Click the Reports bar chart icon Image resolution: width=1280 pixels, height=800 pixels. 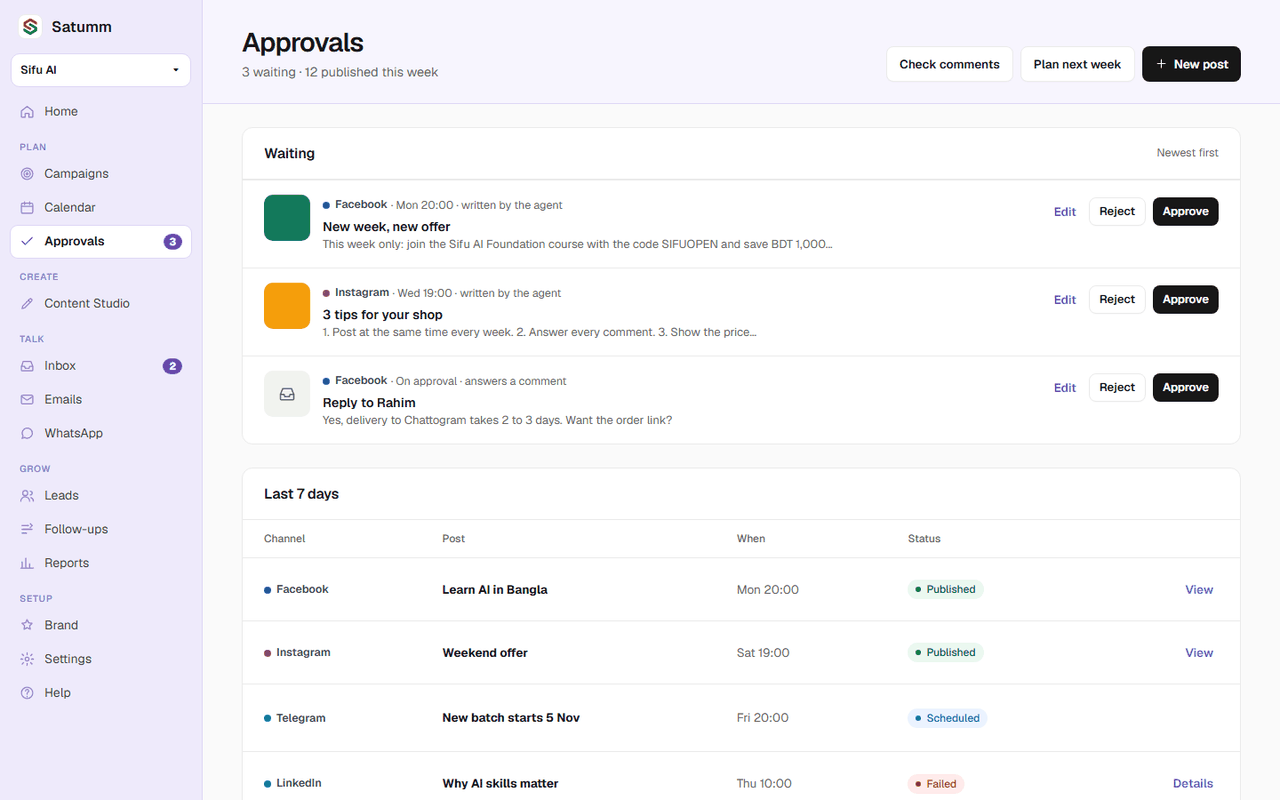pos(27,564)
